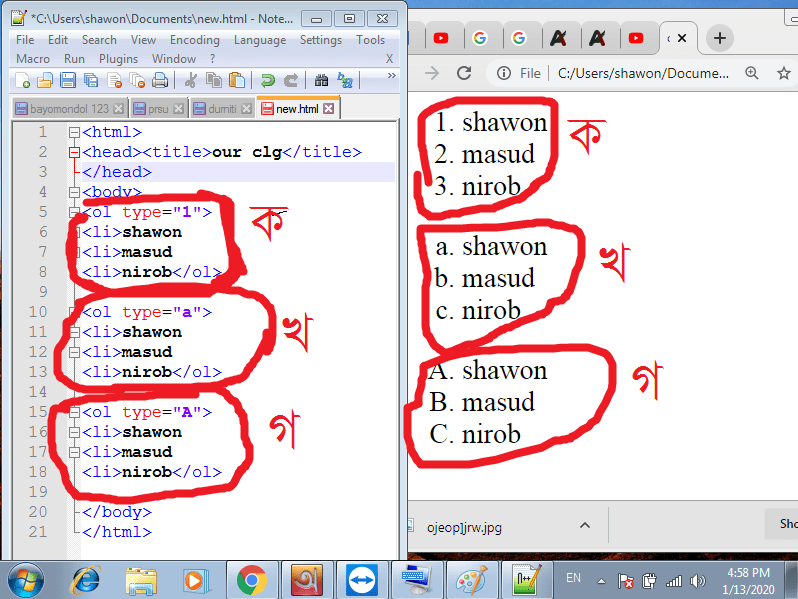Collapse the first ol fold on line 5
798x599 pixels.
coord(74,212)
